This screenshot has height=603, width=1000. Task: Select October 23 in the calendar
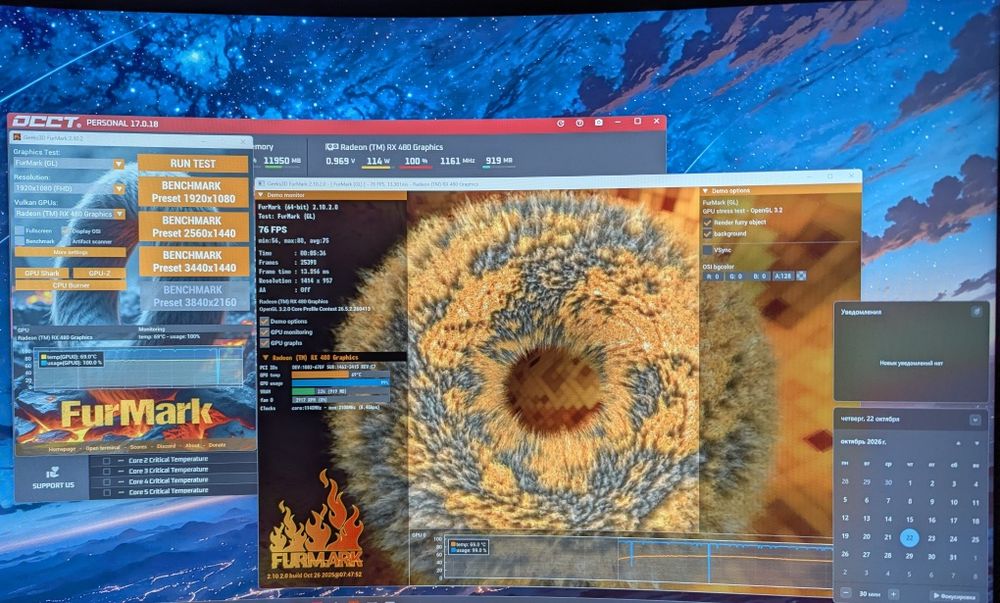[932, 538]
